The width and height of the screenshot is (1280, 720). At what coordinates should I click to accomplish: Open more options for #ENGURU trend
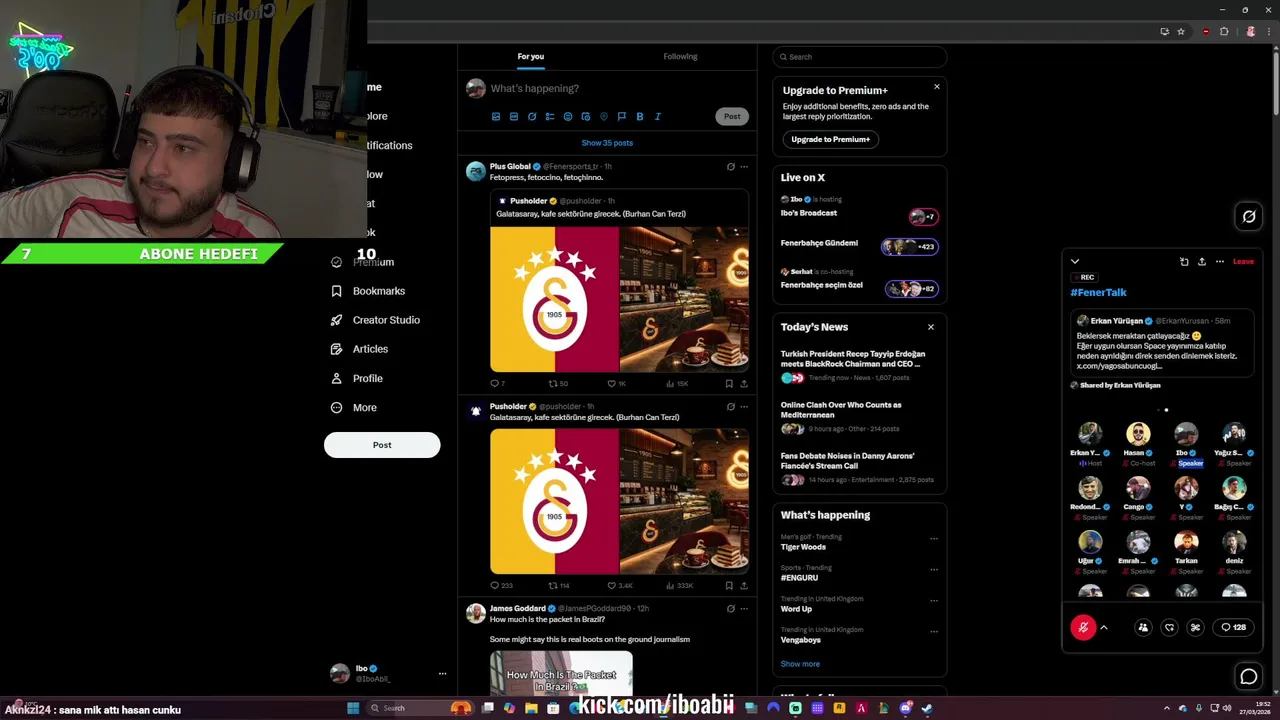click(934, 570)
